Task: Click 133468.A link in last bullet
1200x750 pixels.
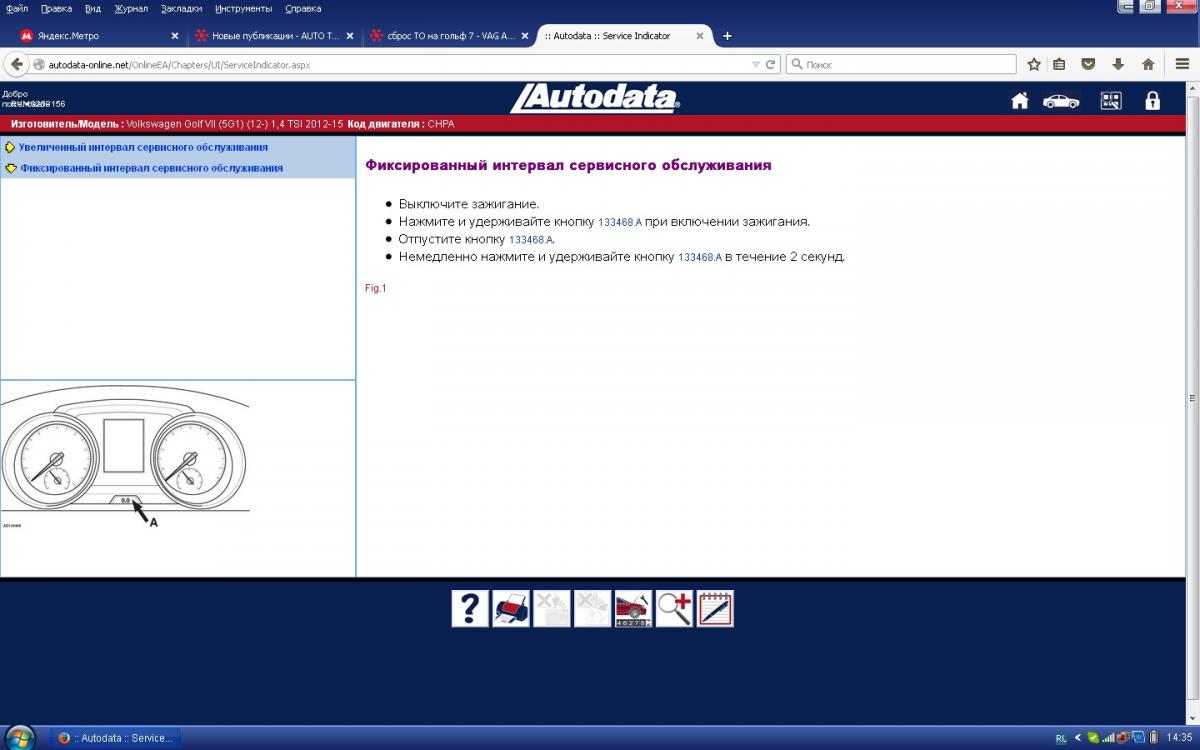Action: tap(700, 257)
